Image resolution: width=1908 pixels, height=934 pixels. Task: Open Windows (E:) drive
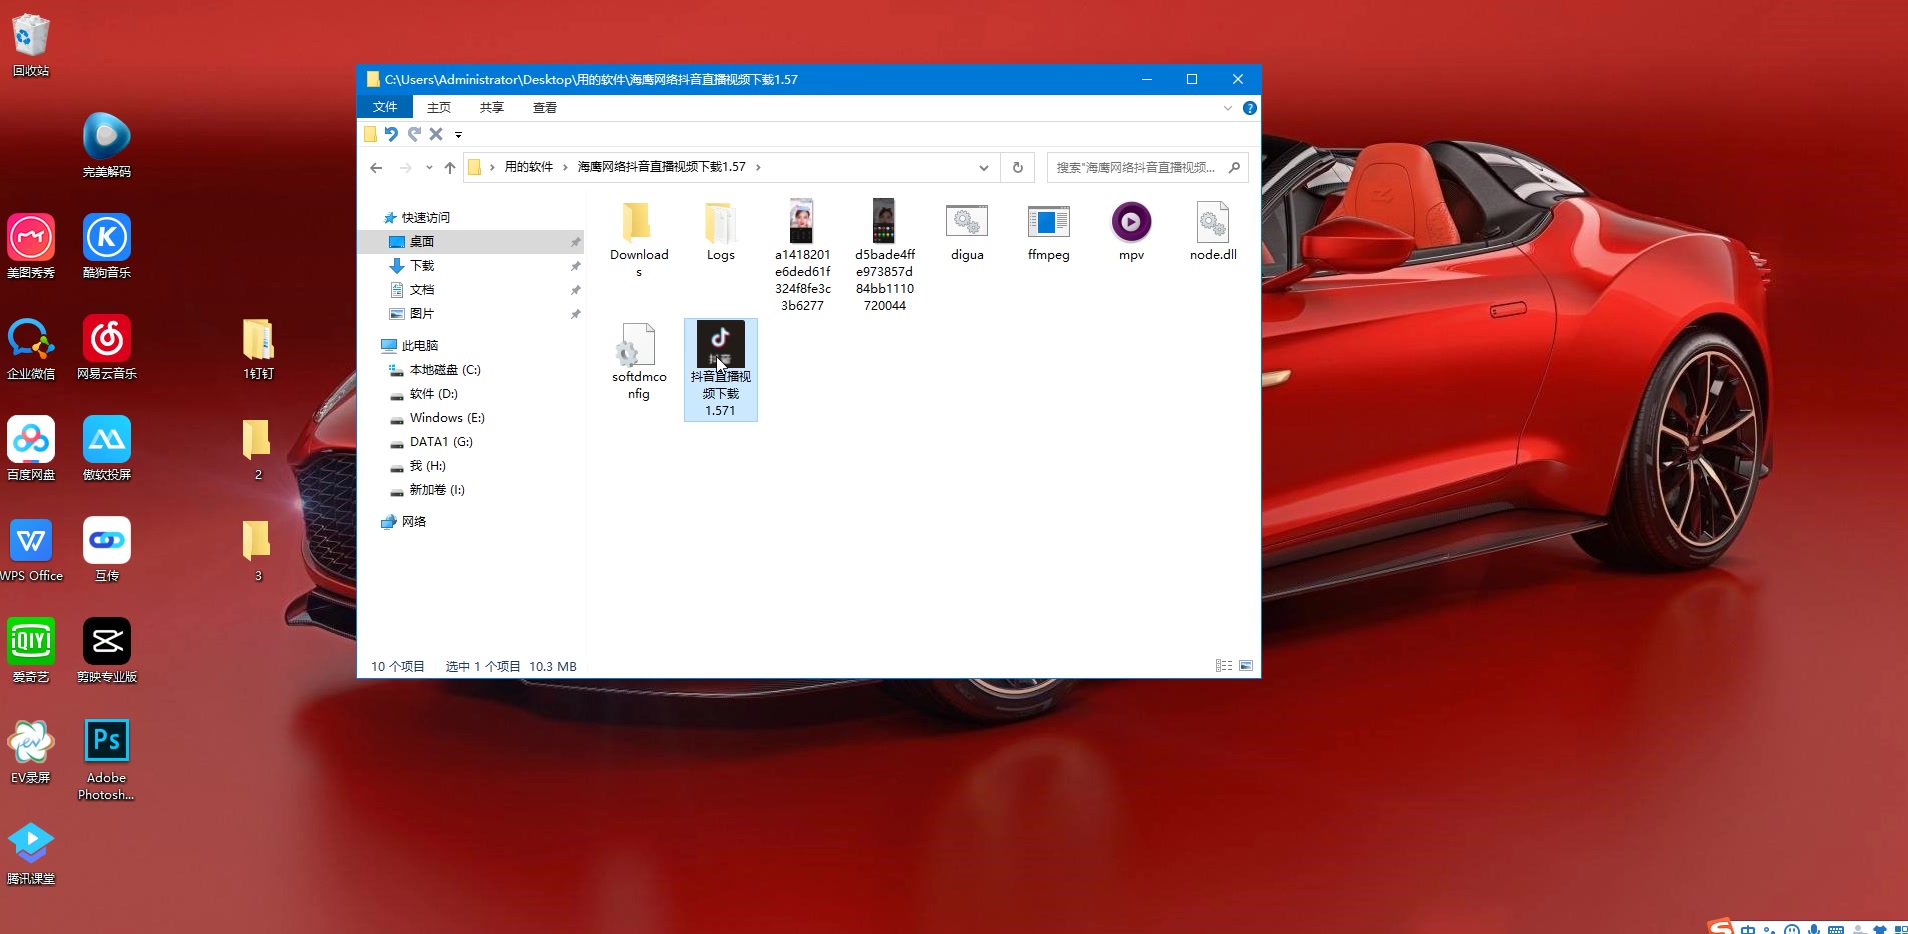pyautogui.click(x=447, y=417)
